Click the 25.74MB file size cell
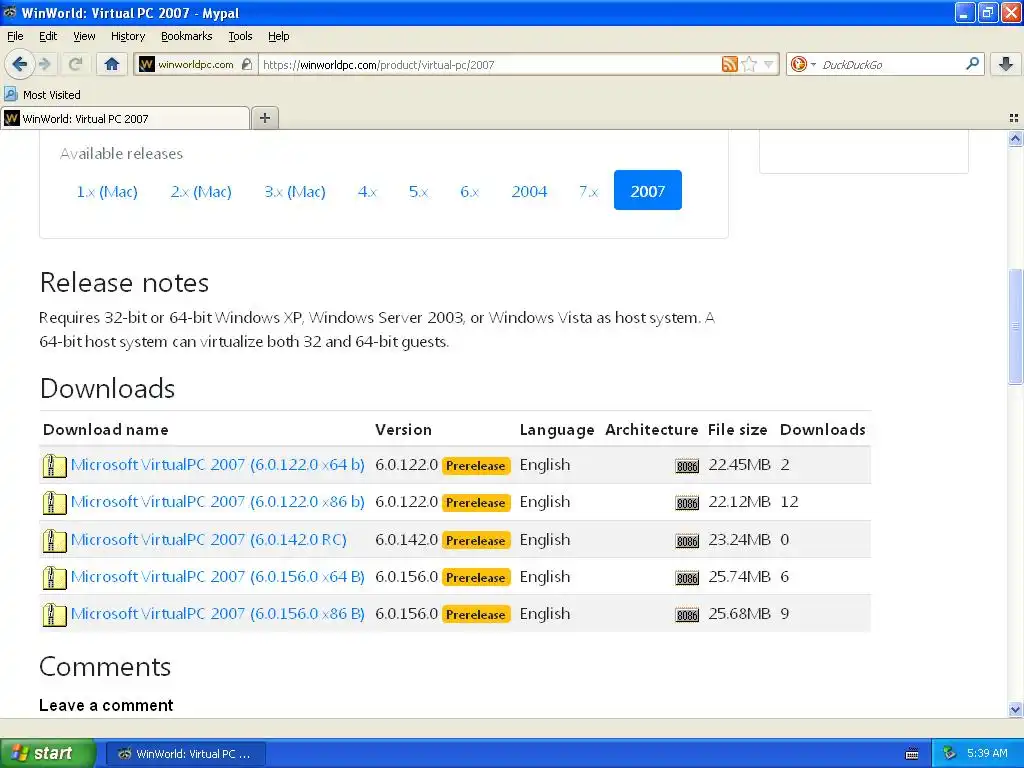The height and width of the screenshot is (768, 1024). click(x=739, y=577)
